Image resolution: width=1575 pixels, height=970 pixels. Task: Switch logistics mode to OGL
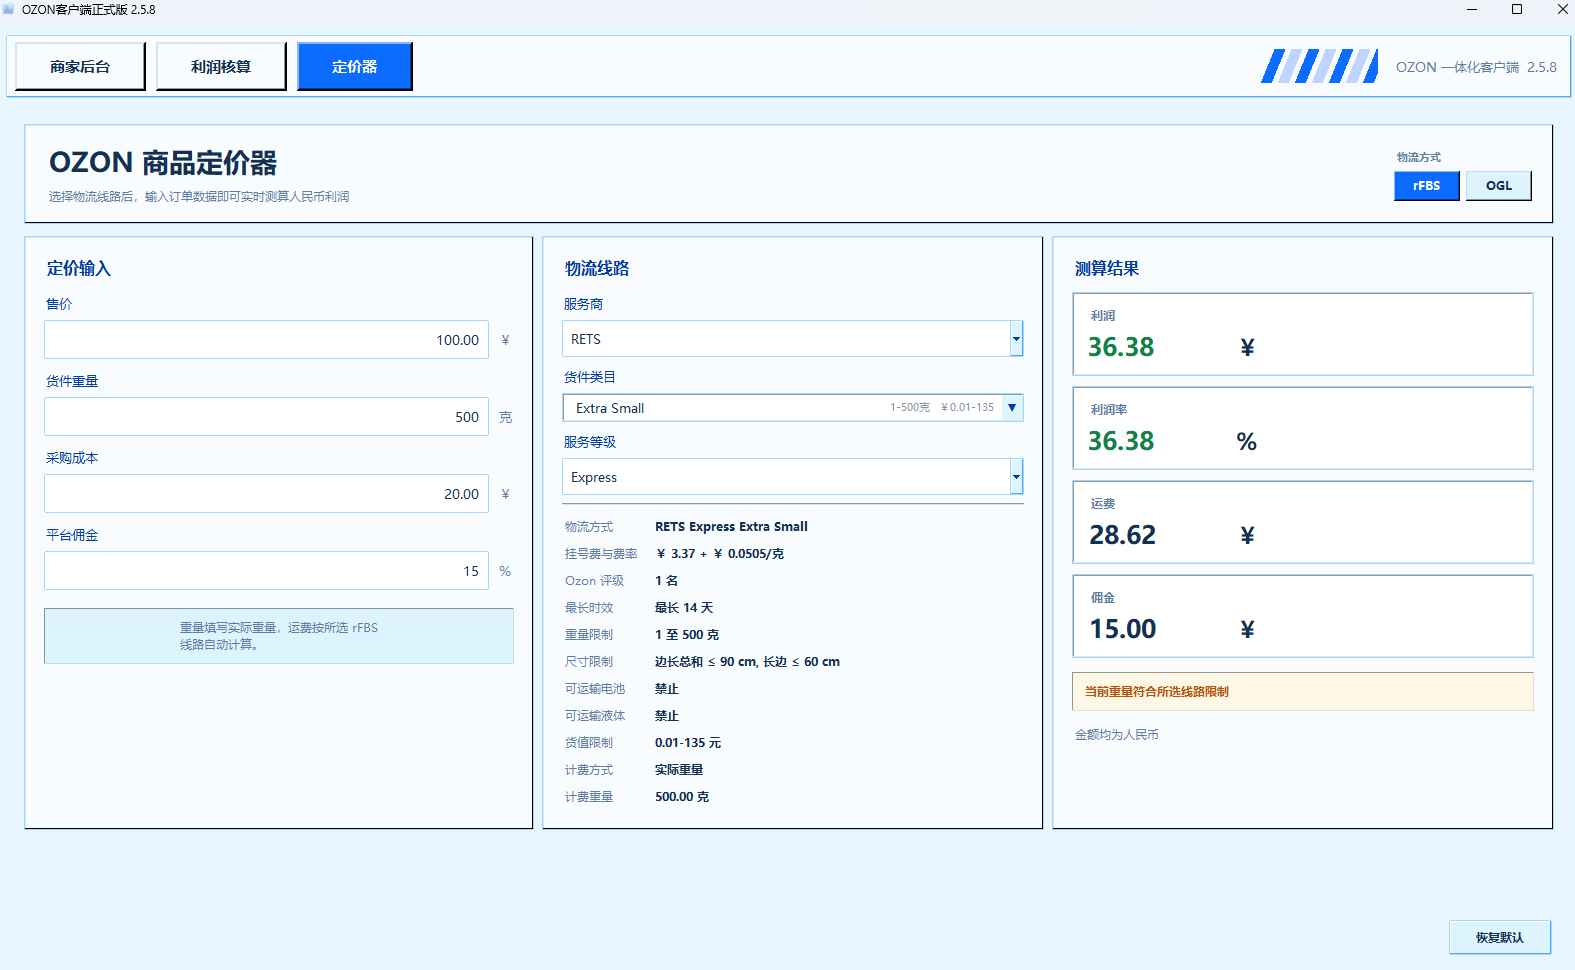click(x=1498, y=186)
